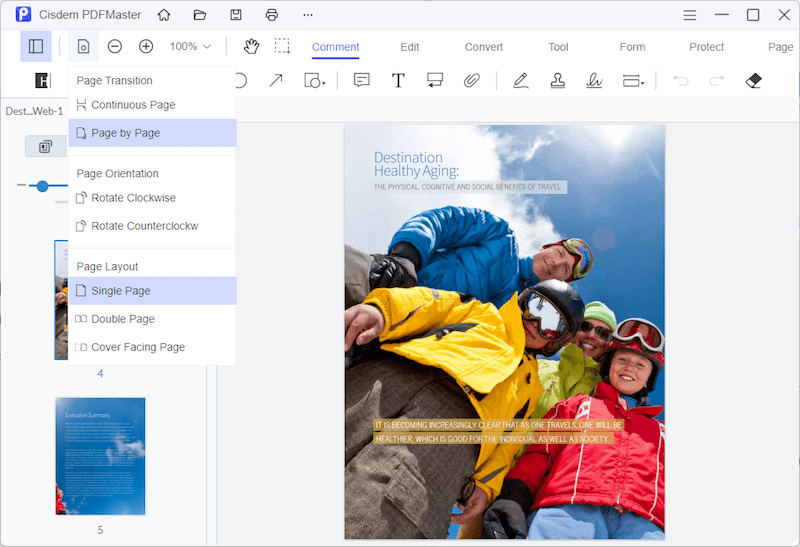Click the paperclip attachment icon

point(471,80)
